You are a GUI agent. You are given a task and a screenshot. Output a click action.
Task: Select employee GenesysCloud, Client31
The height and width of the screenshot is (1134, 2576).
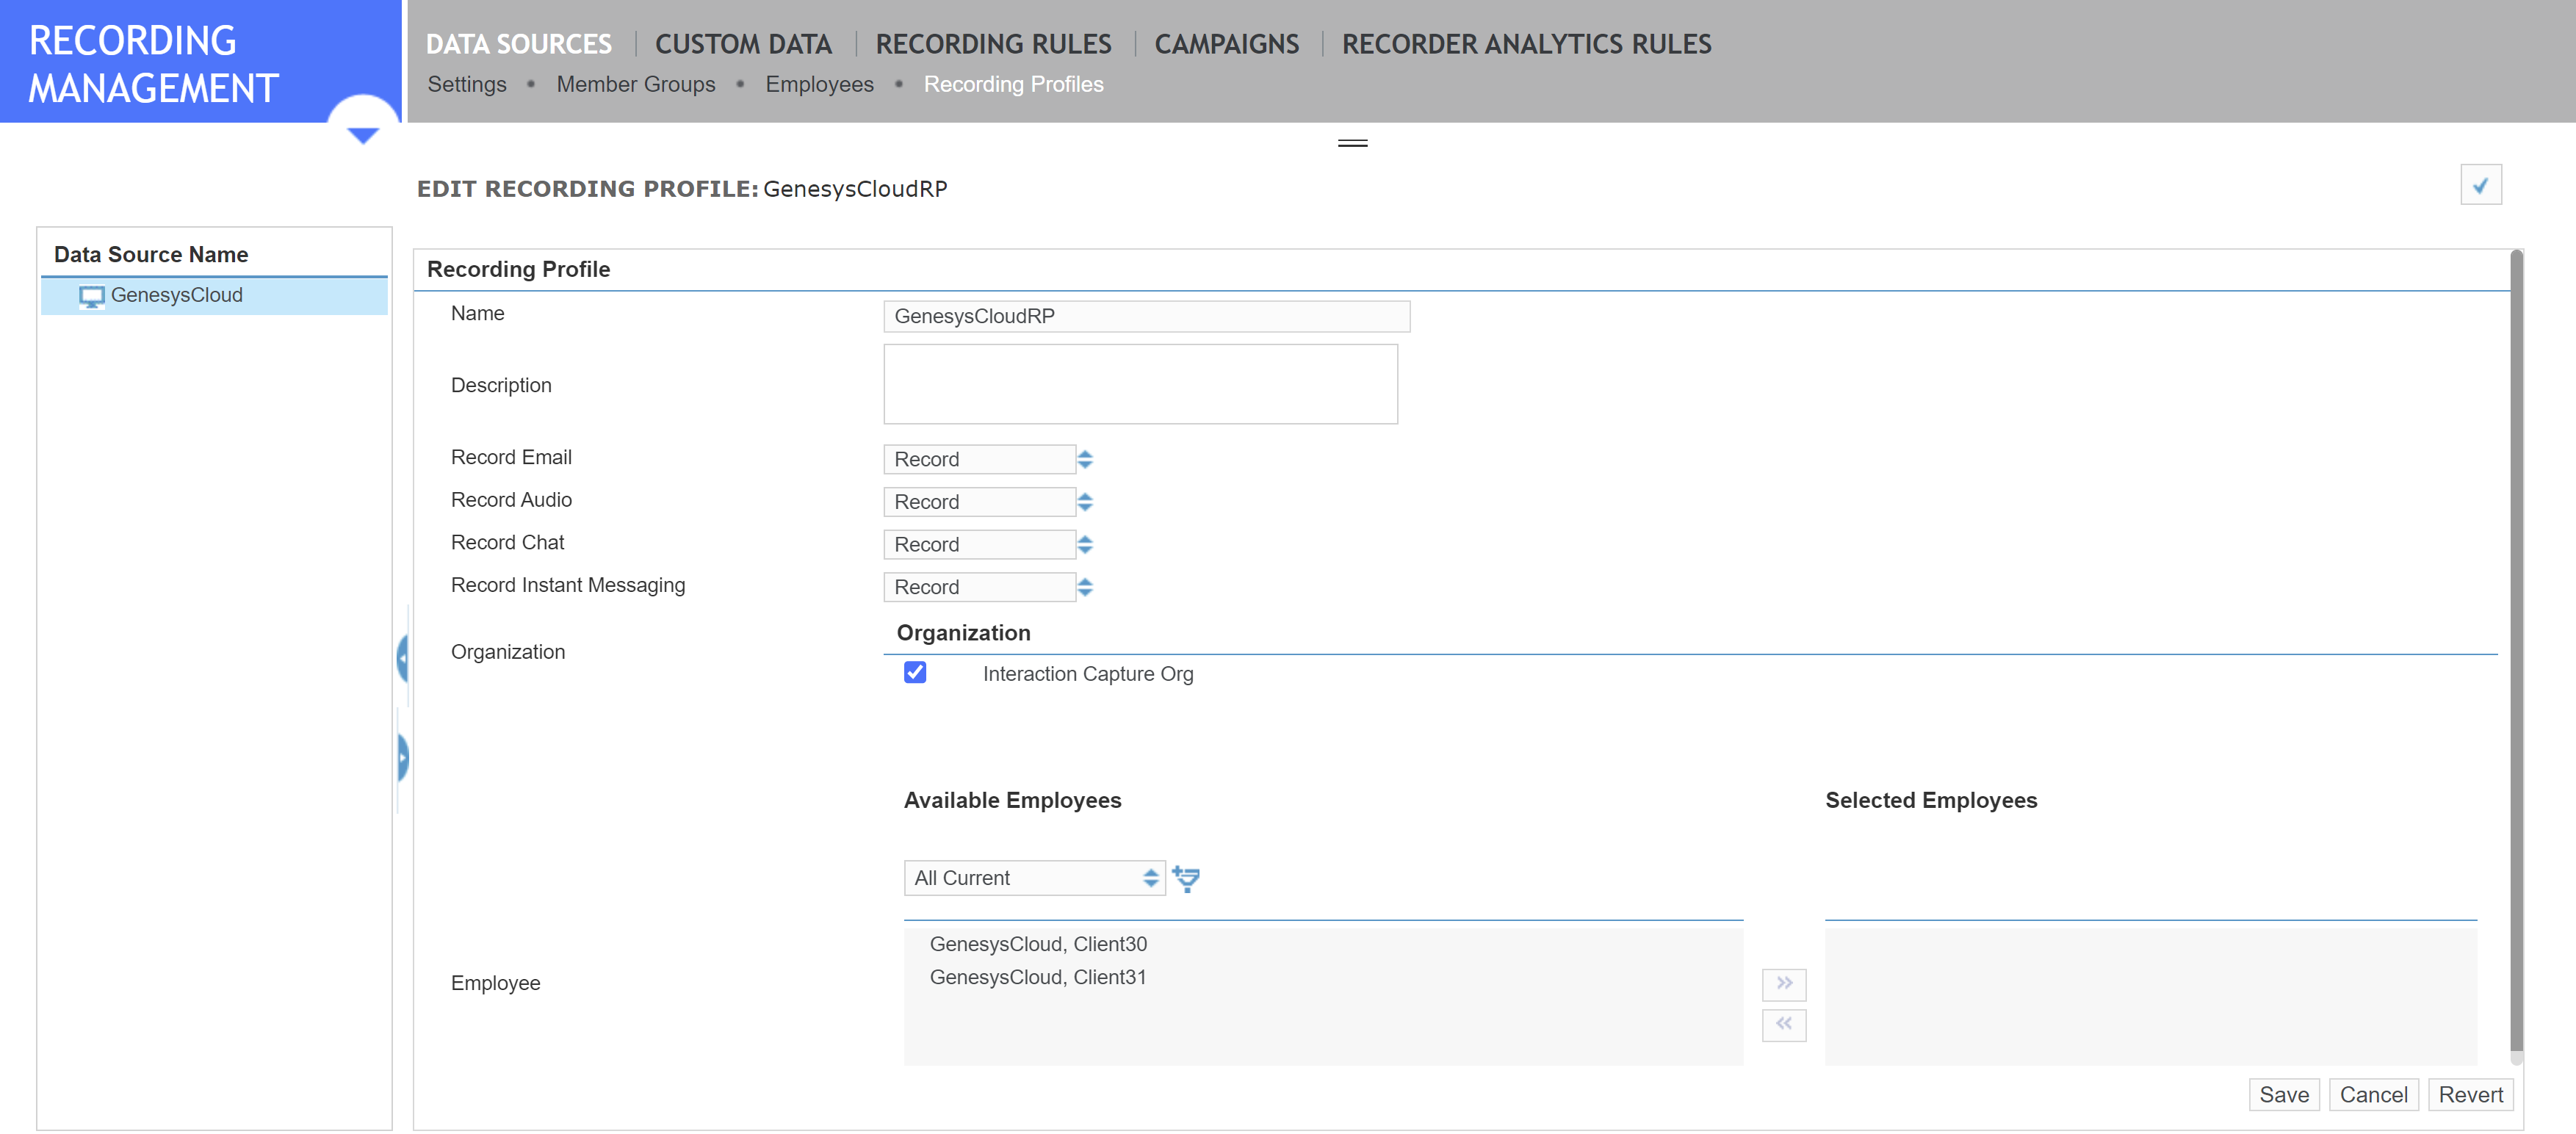1039,977
